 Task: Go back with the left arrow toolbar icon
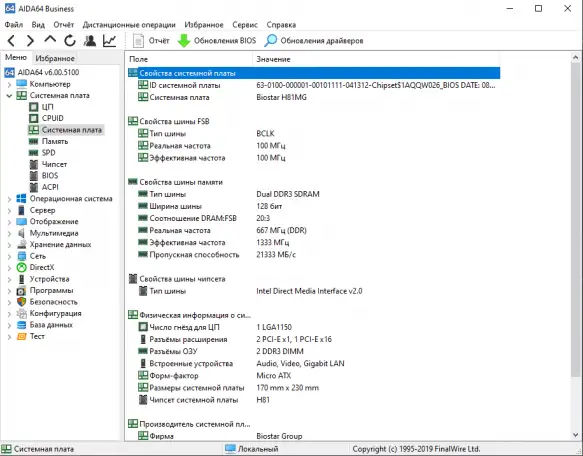coord(12,41)
